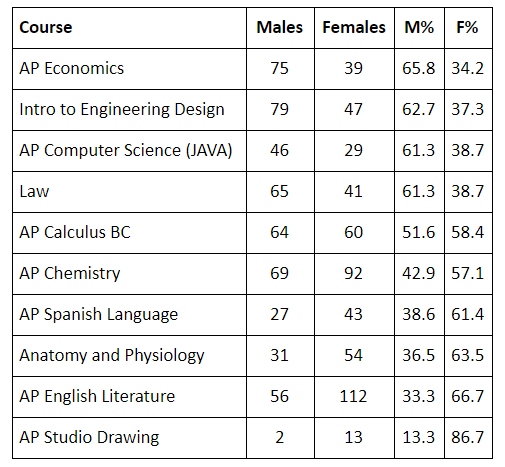Click the AP Studio Drawing cell
The height and width of the screenshot is (467, 505).
coord(129,438)
